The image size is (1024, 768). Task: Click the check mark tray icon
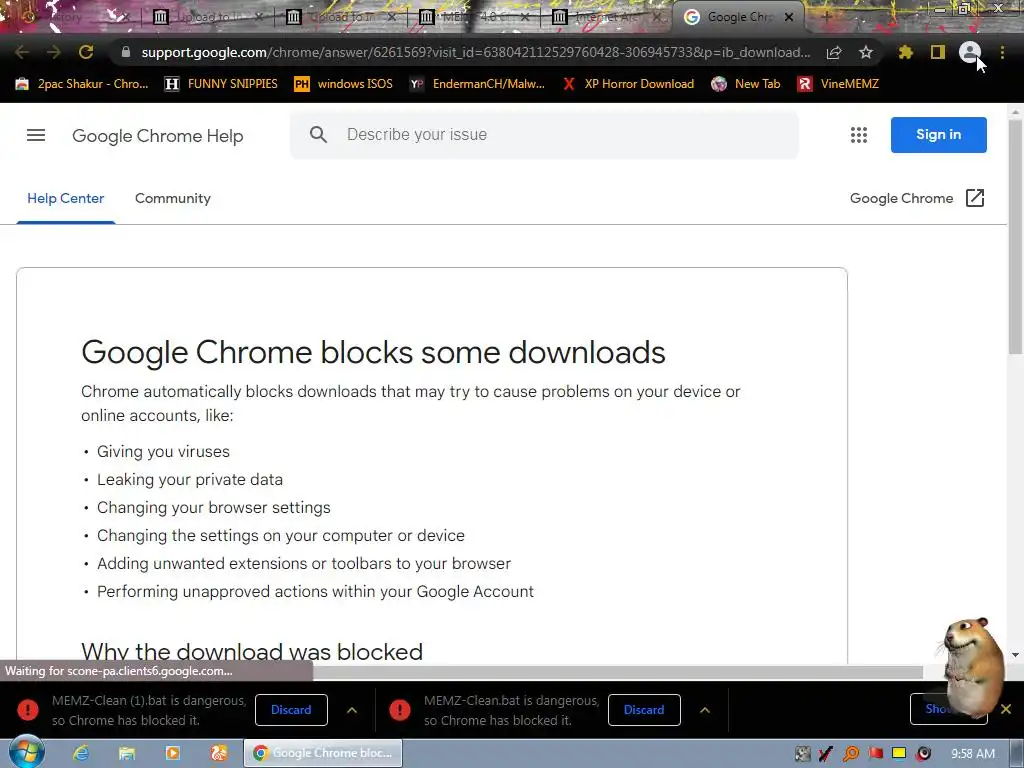(x=826, y=754)
